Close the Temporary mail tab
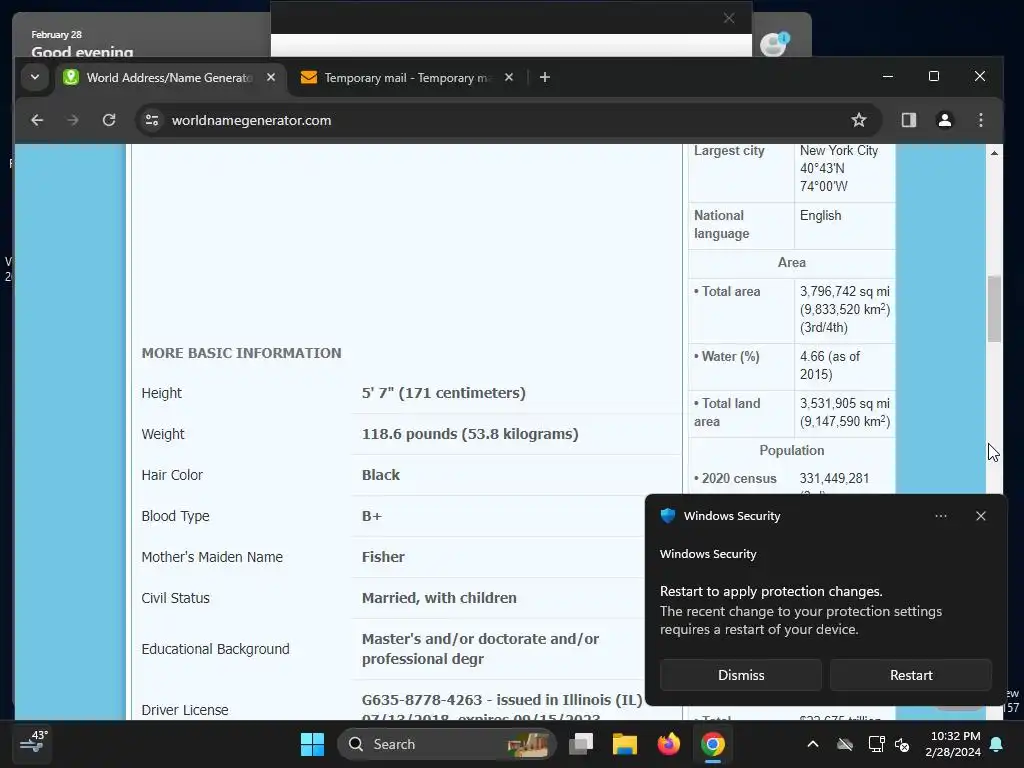 coord(509,77)
